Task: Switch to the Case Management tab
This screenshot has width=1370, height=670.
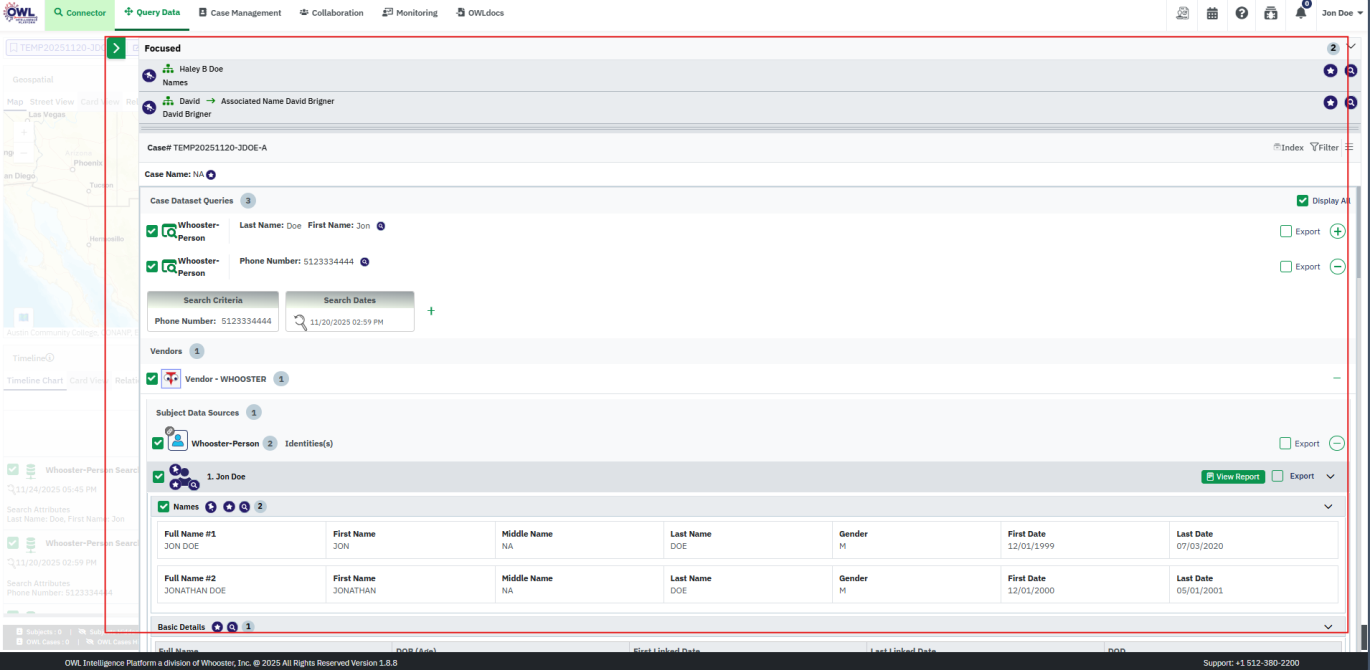Action: [x=239, y=13]
